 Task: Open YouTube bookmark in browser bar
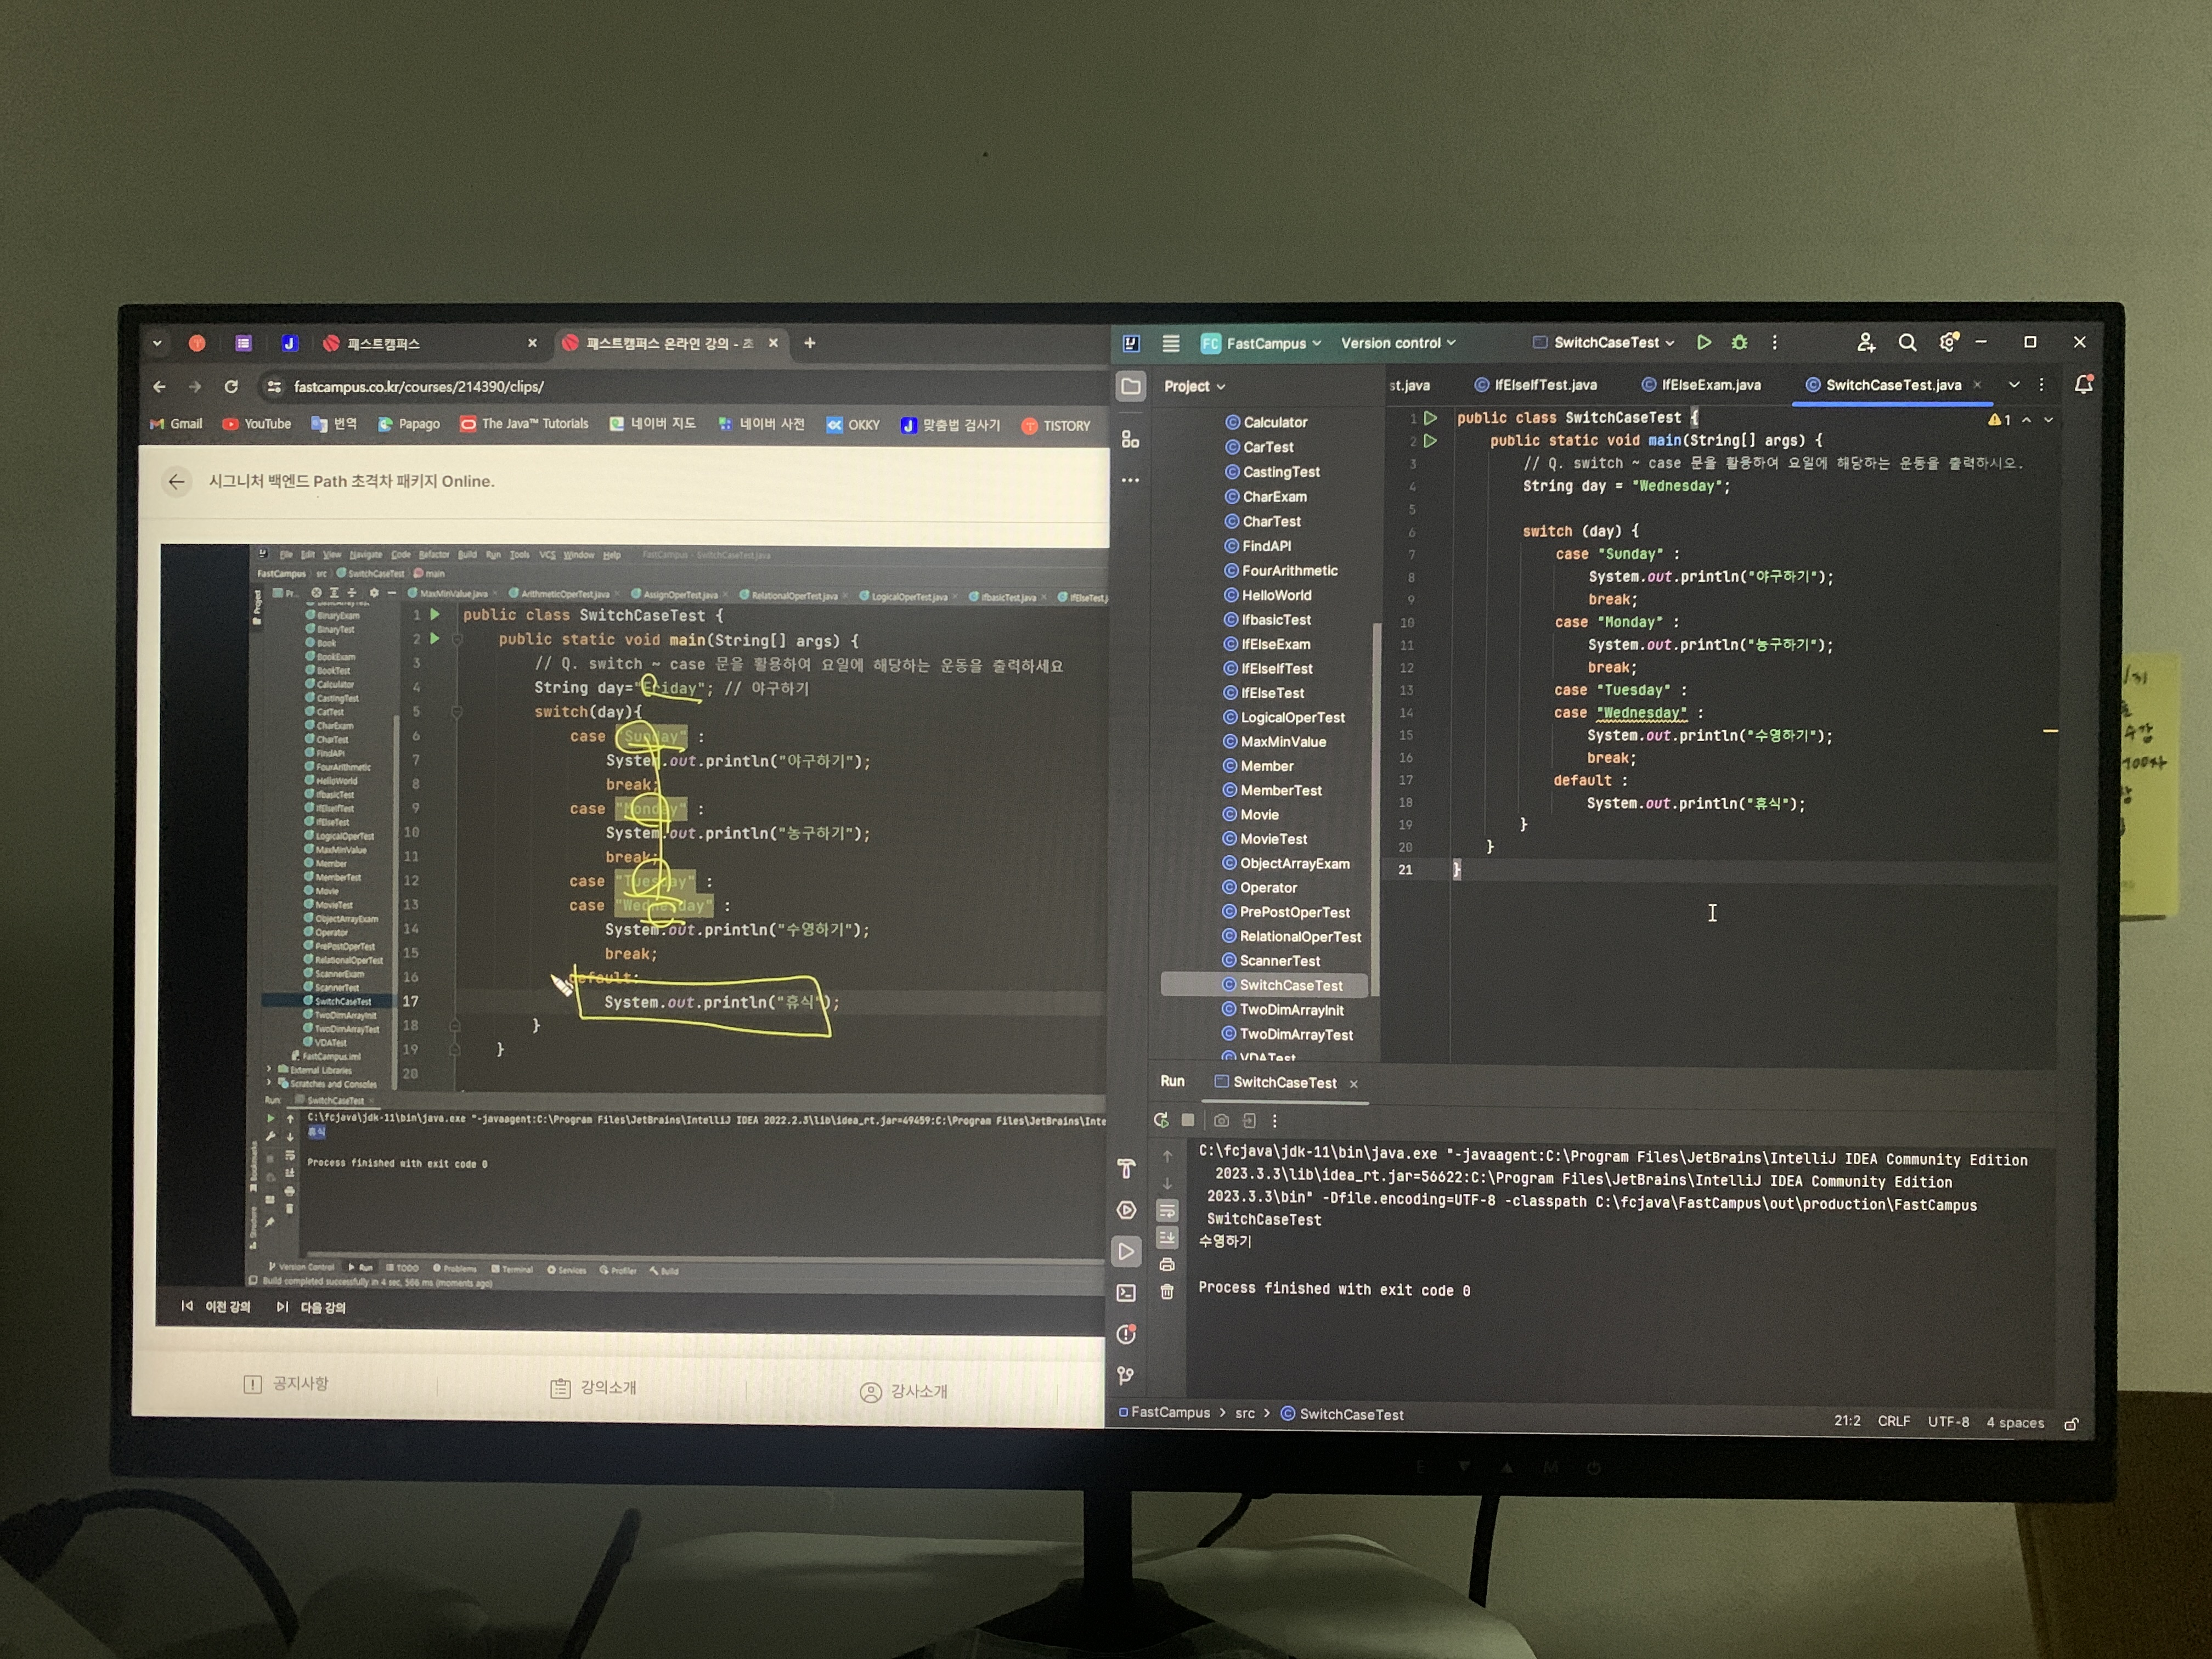tap(257, 424)
